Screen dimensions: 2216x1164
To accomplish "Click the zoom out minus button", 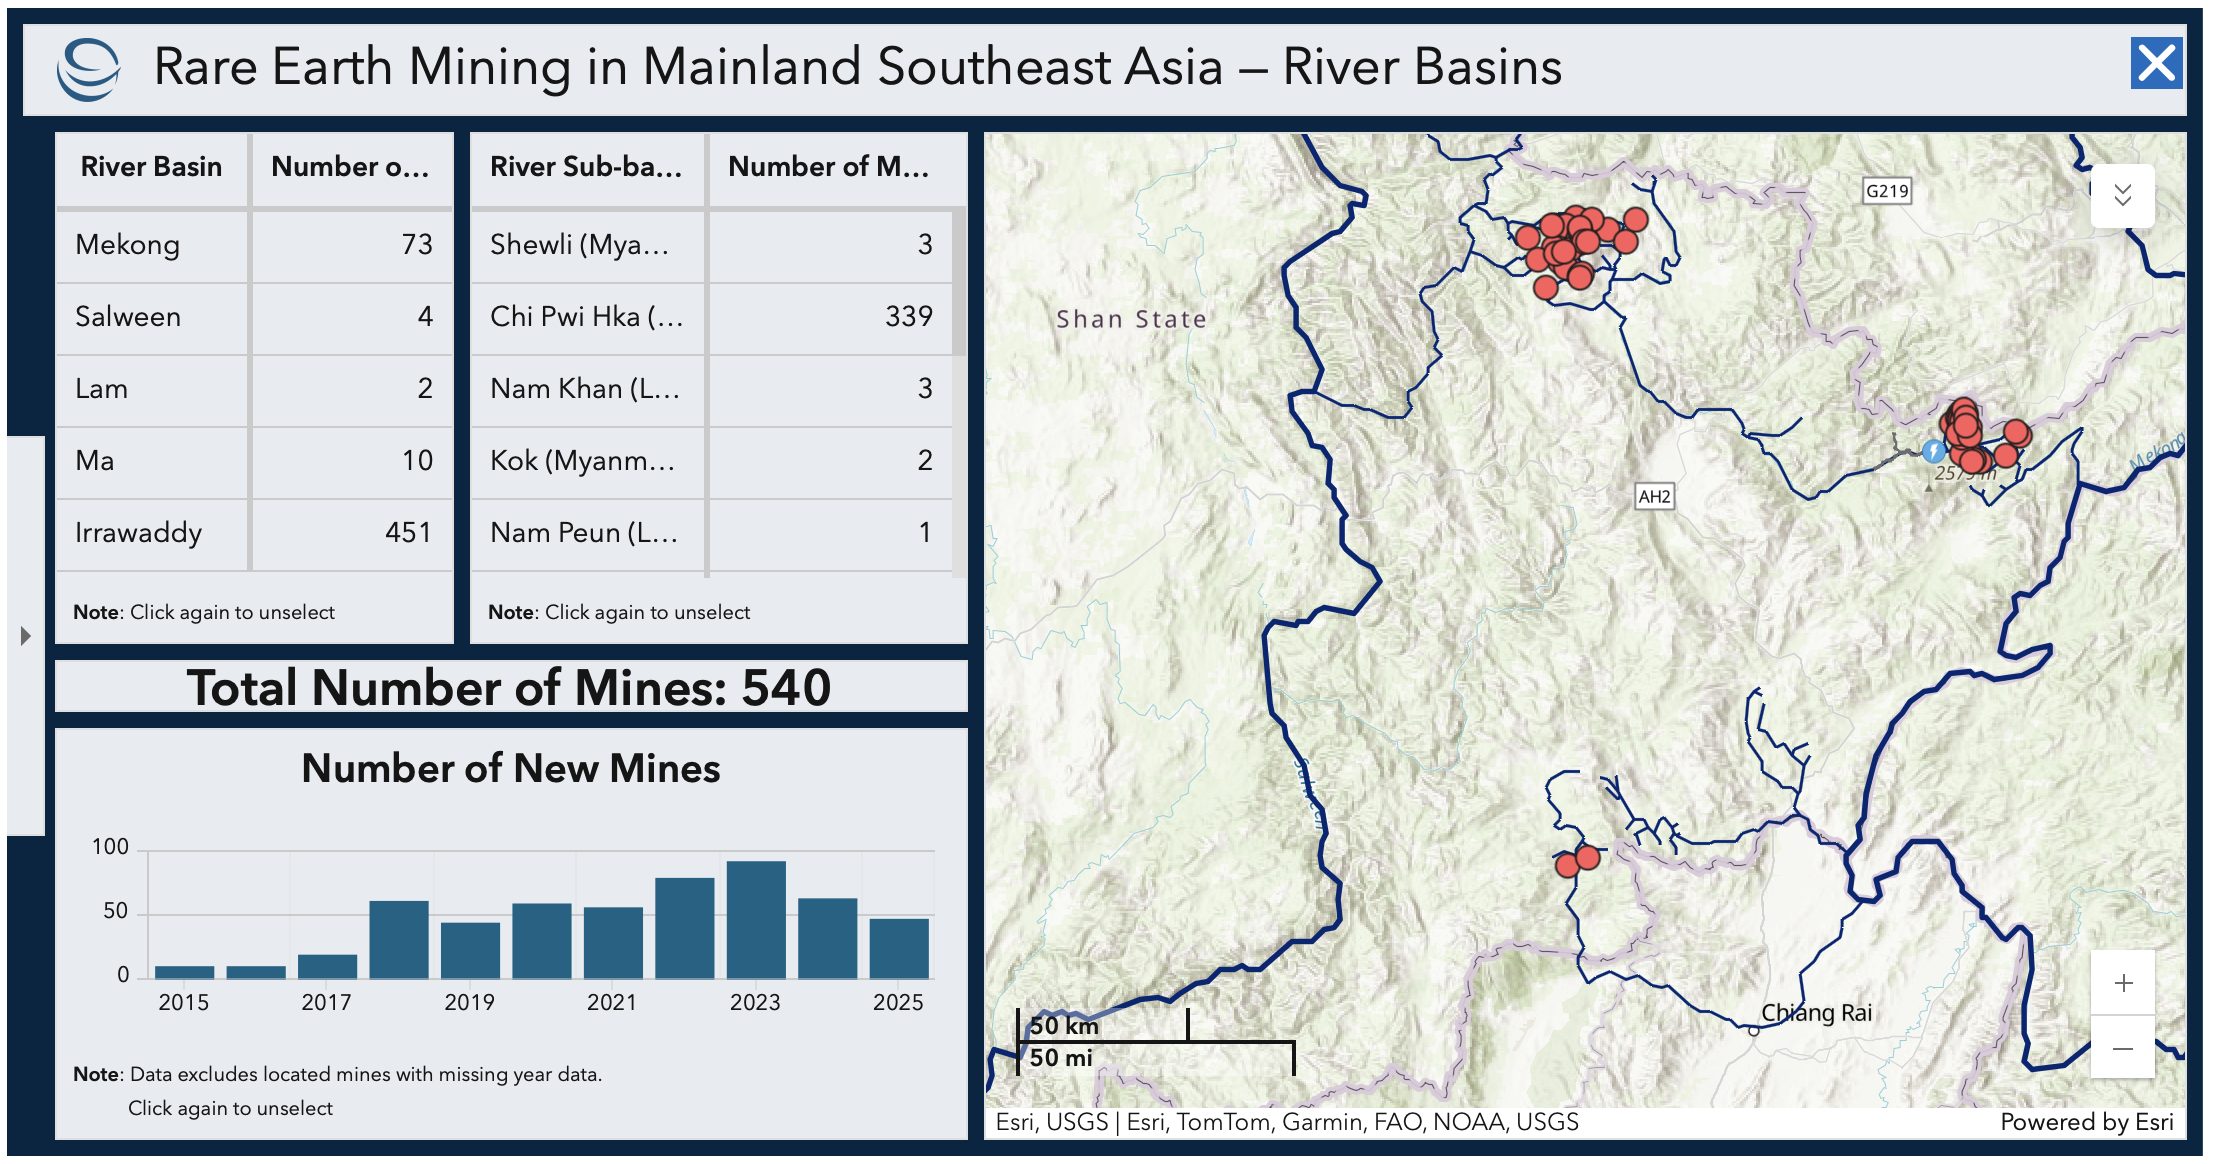I will pos(2122,1048).
